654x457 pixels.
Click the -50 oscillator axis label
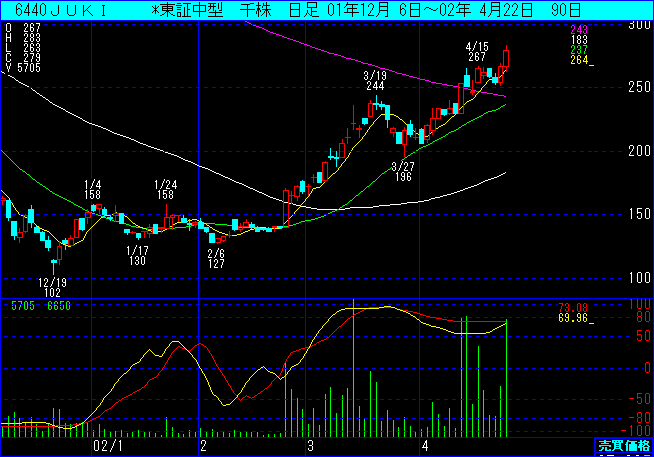point(639,399)
